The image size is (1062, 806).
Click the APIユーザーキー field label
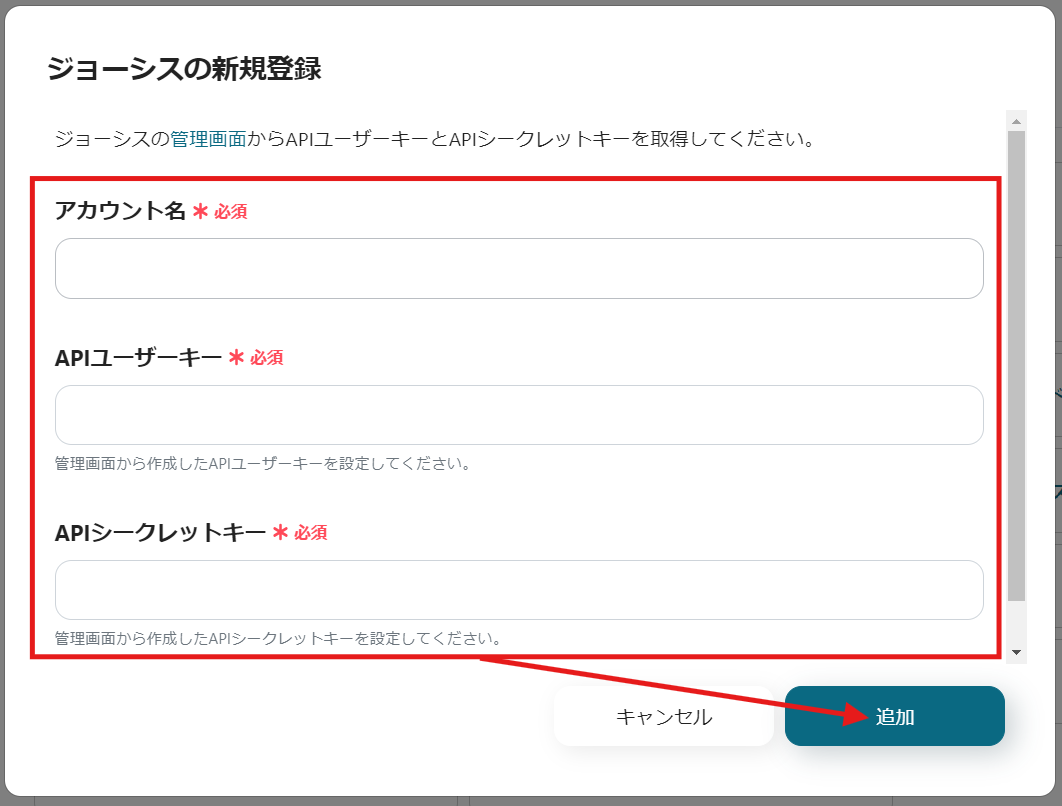(x=138, y=358)
